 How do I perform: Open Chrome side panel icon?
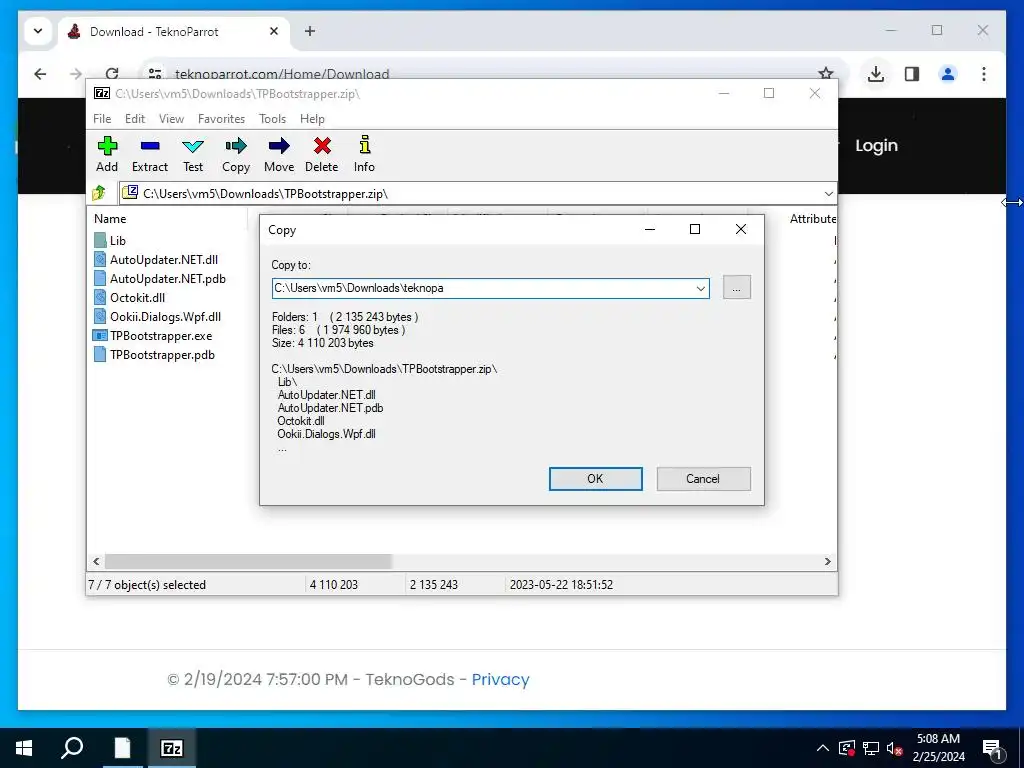point(912,74)
